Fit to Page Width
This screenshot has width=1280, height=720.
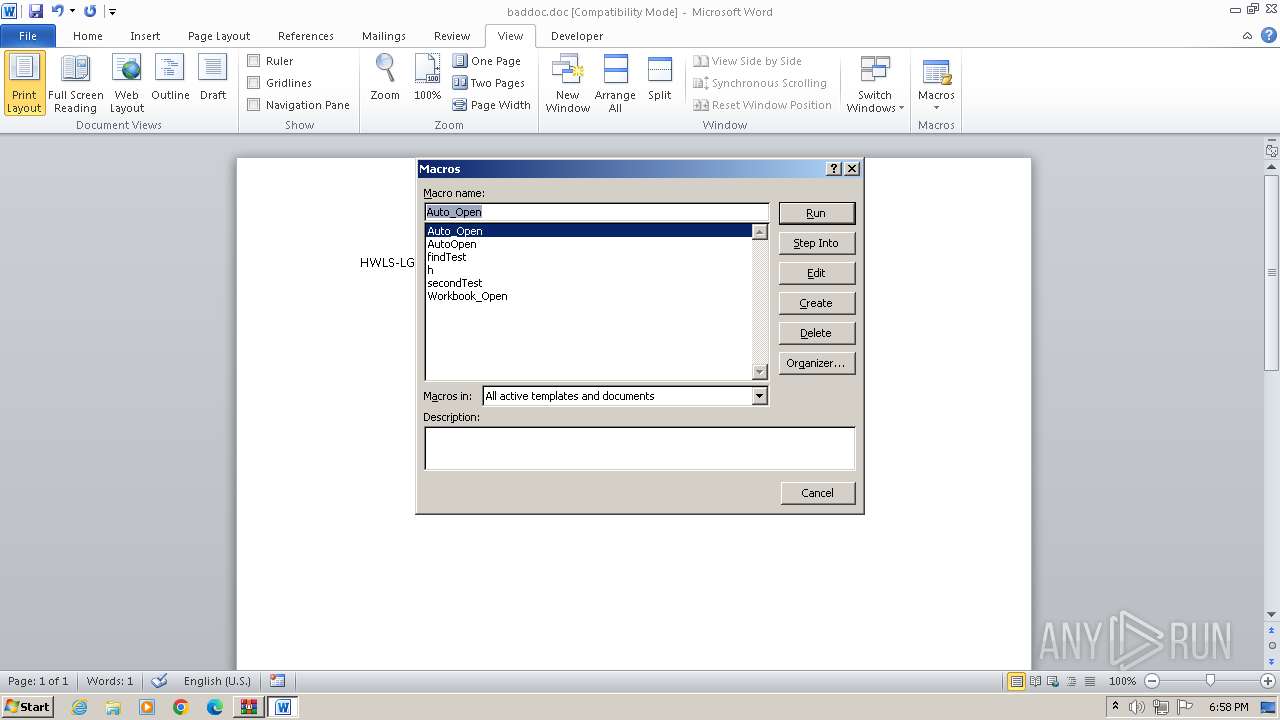coord(492,105)
